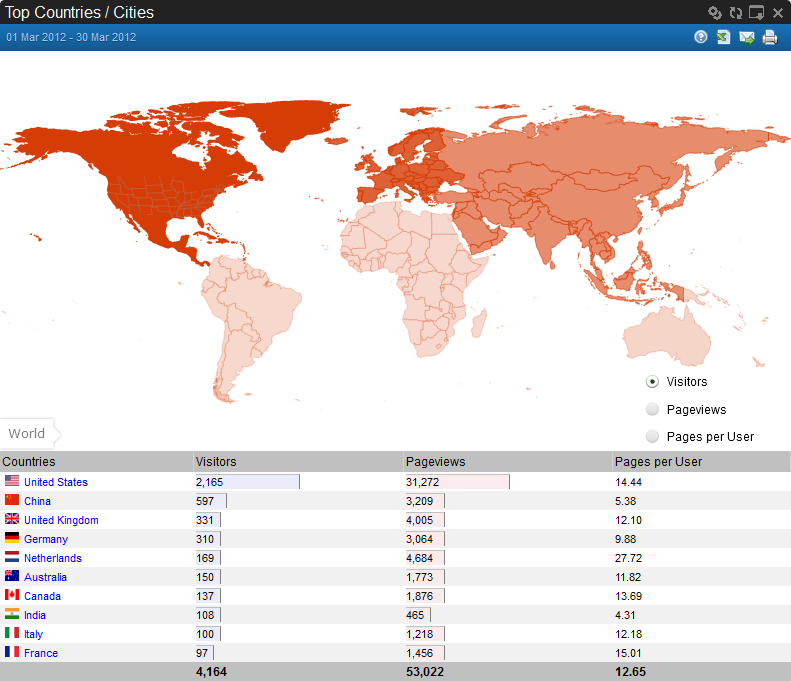Print the report via printer icon
The width and height of the screenshot is (791, 681).
770,37
